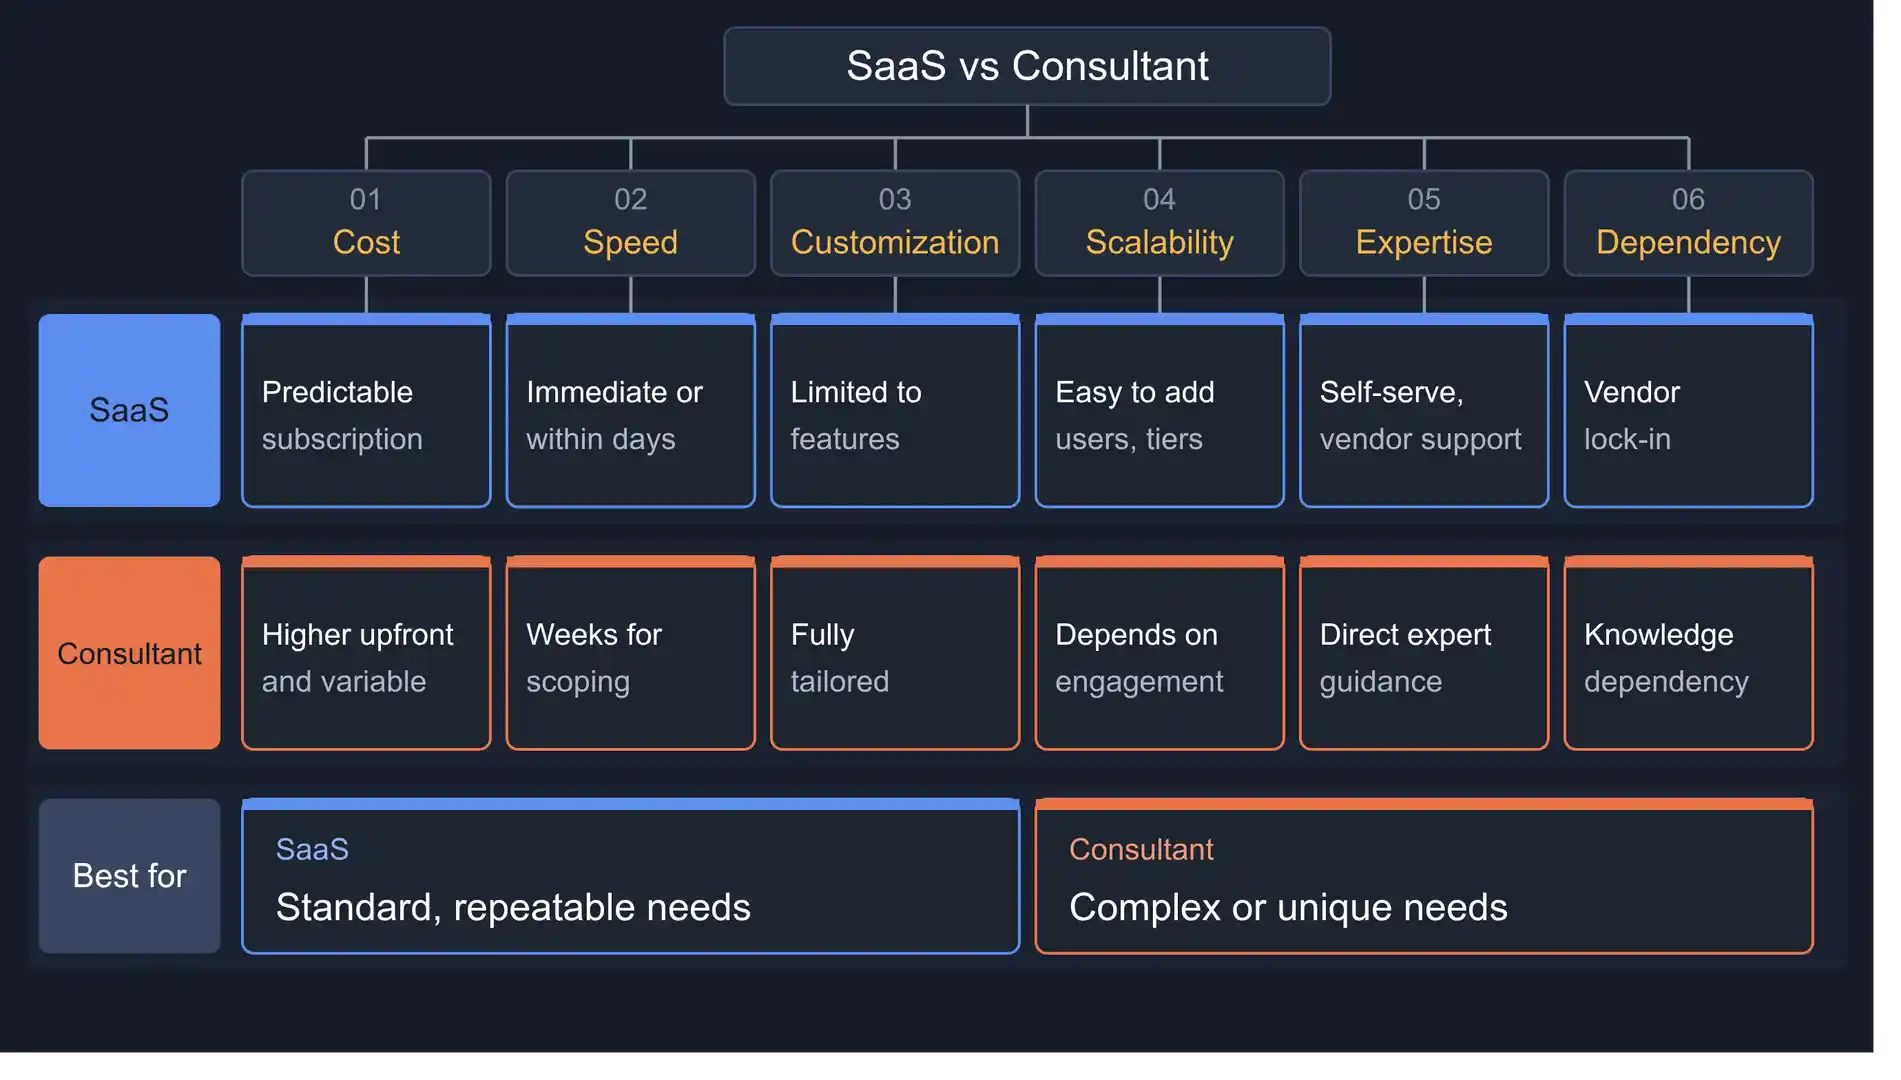Click the 'Complex or unique needs' summary box

point(1424,876)
